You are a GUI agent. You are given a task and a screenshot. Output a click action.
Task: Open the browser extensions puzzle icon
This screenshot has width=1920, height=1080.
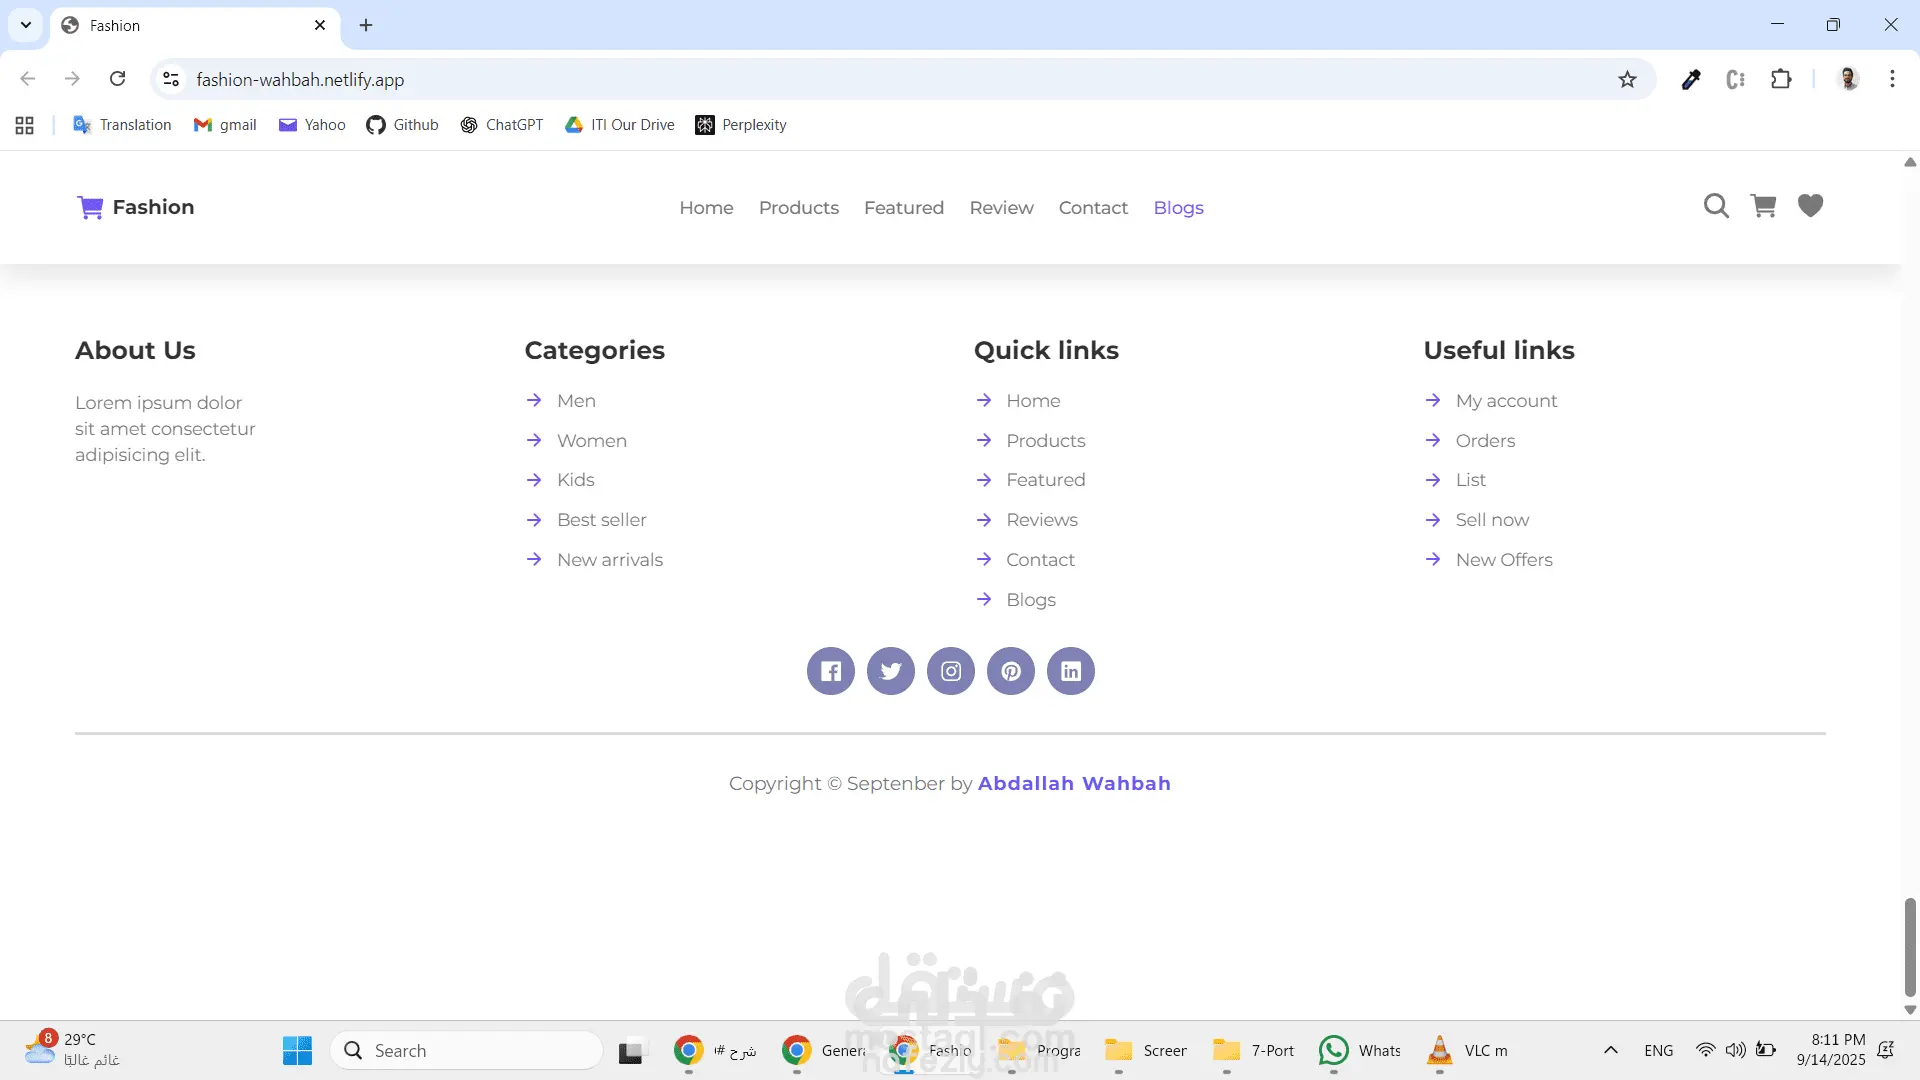1781,80
